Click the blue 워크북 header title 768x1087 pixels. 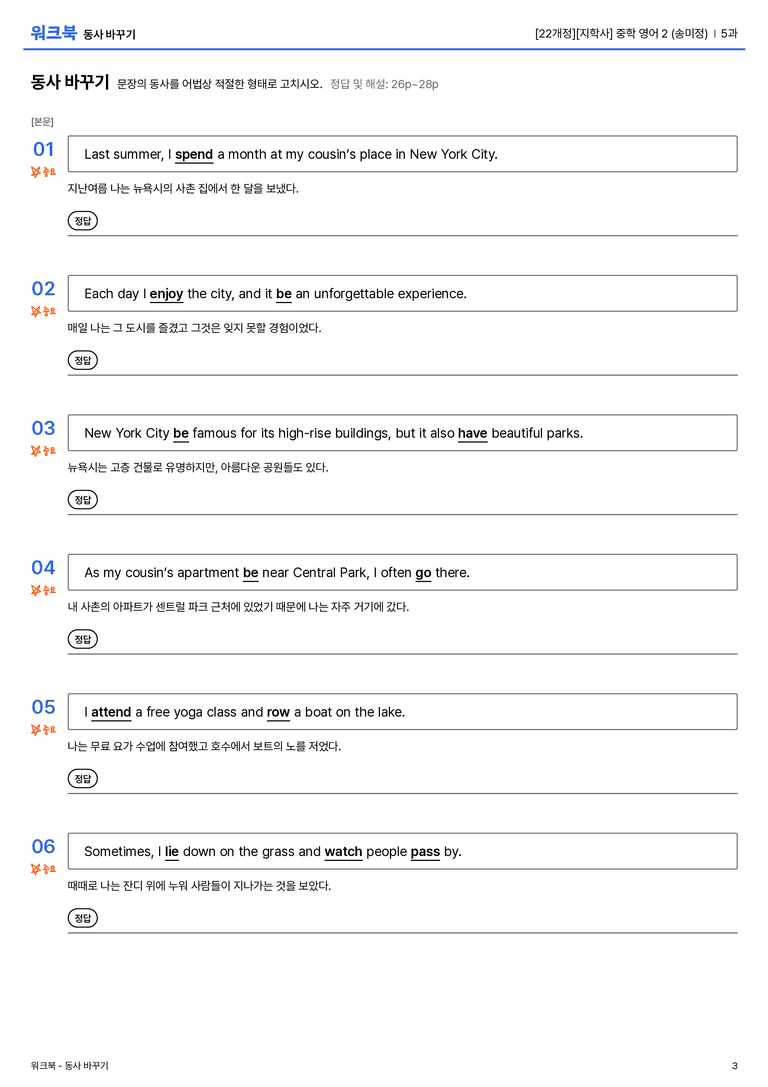click(x=53, y=33)
